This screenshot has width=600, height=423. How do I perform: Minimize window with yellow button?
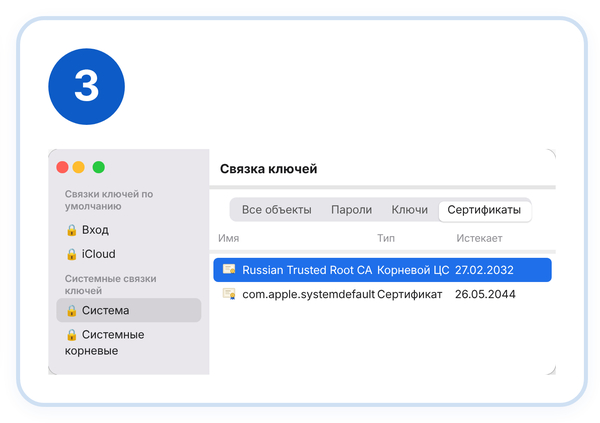[78, 167]
